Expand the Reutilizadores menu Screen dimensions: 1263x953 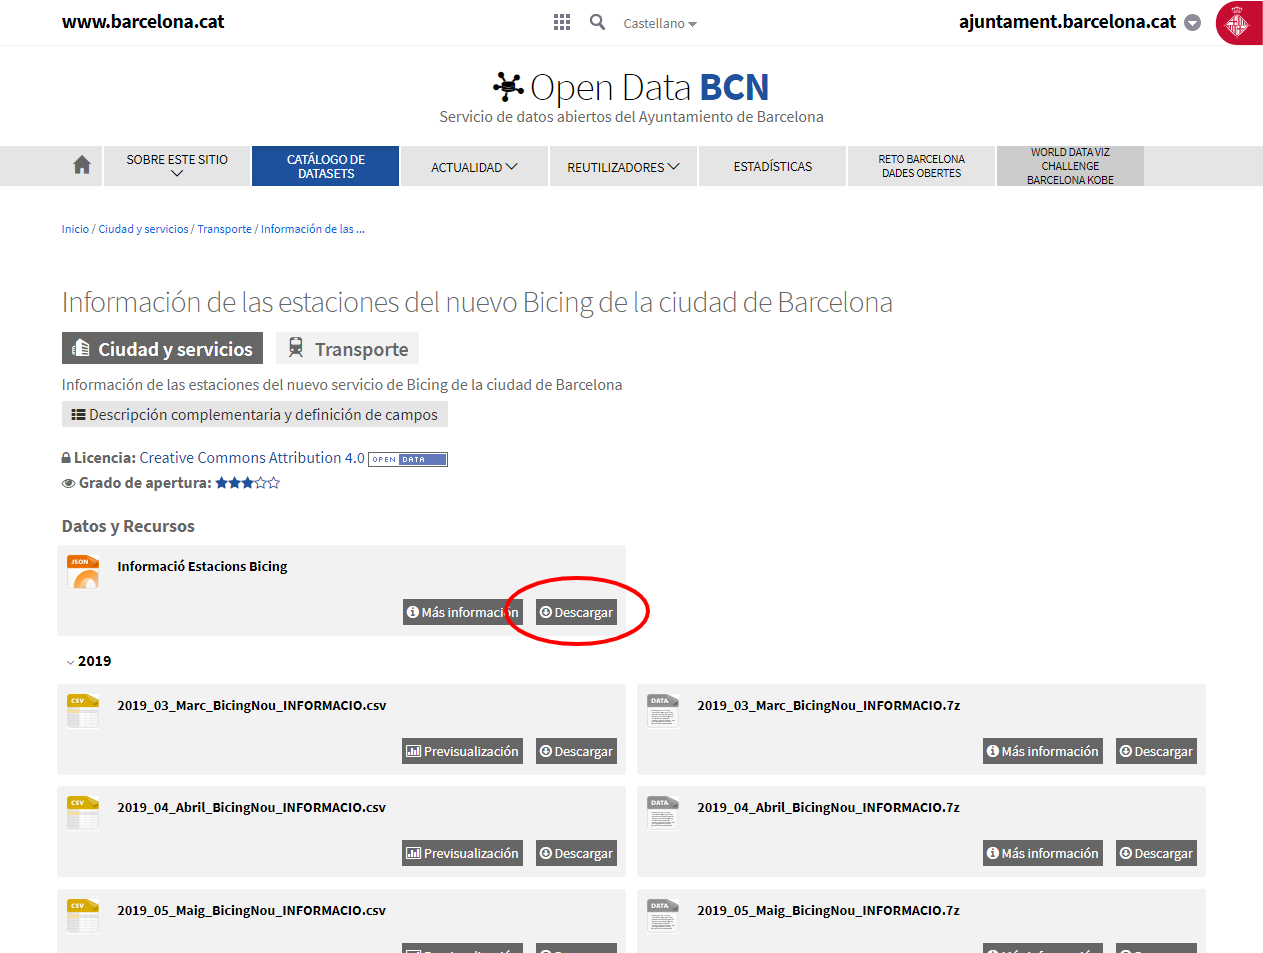(623, 167)
